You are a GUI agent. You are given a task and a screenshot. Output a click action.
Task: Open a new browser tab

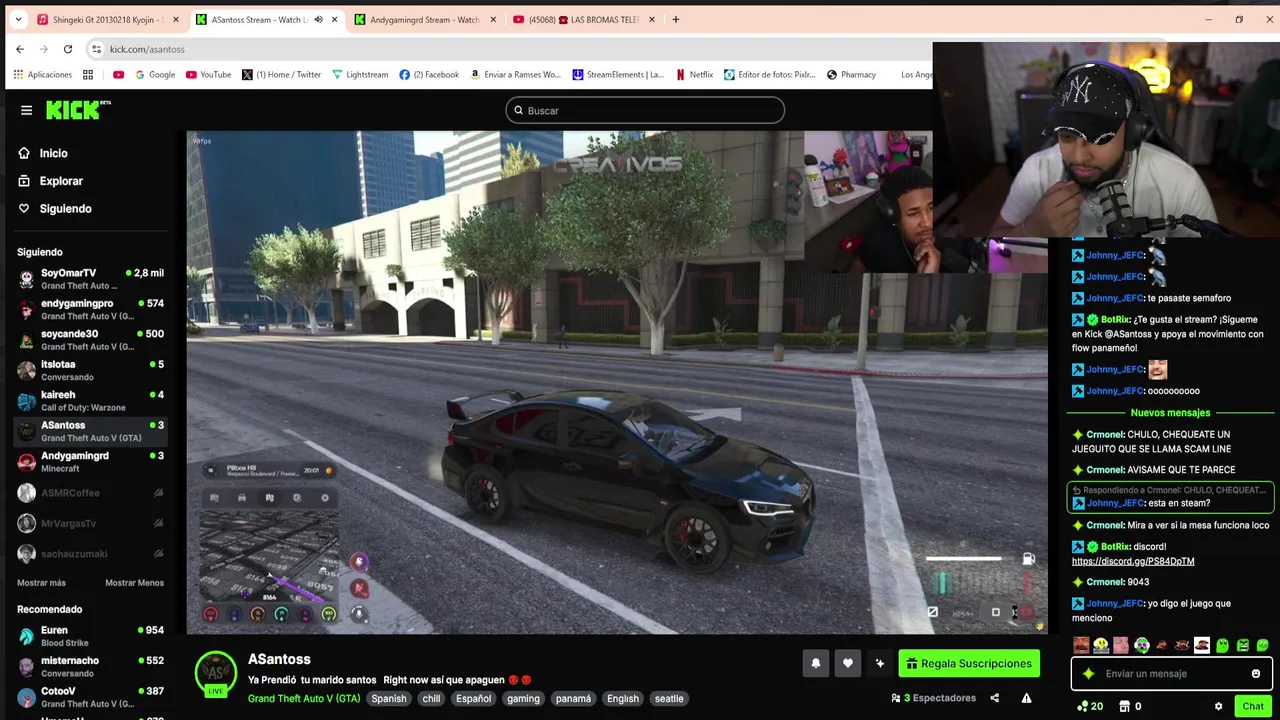(x=676, y=19)
